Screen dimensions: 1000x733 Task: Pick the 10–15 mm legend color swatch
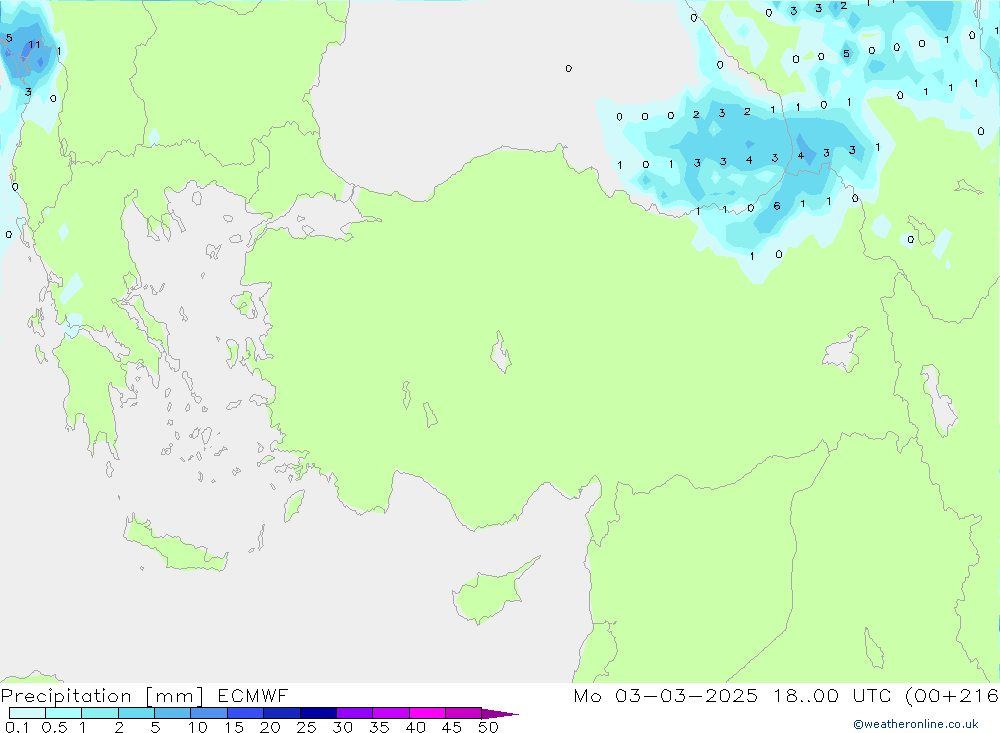pyautogui.click(x=209, y=713)
